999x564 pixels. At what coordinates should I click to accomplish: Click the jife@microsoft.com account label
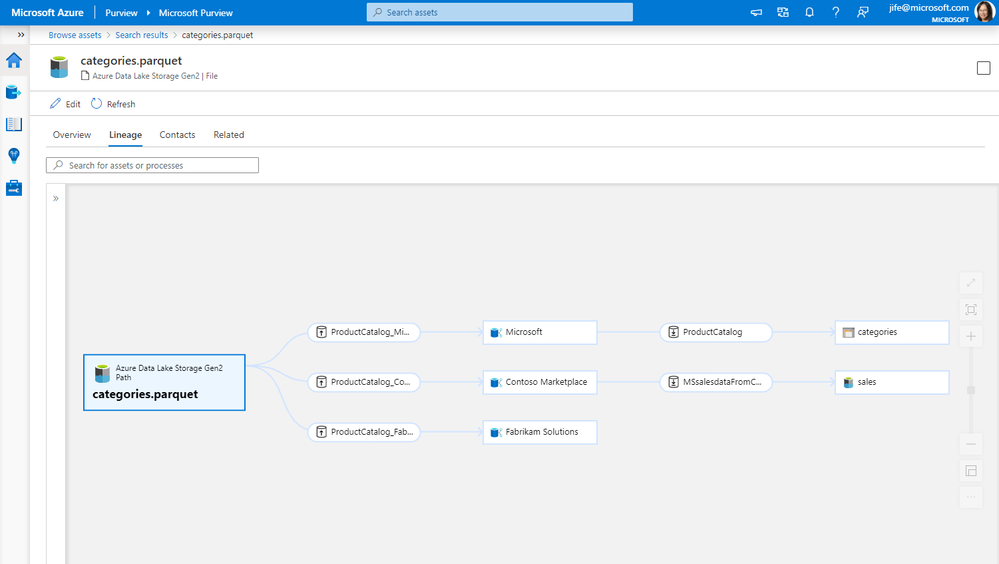(929, 8)
